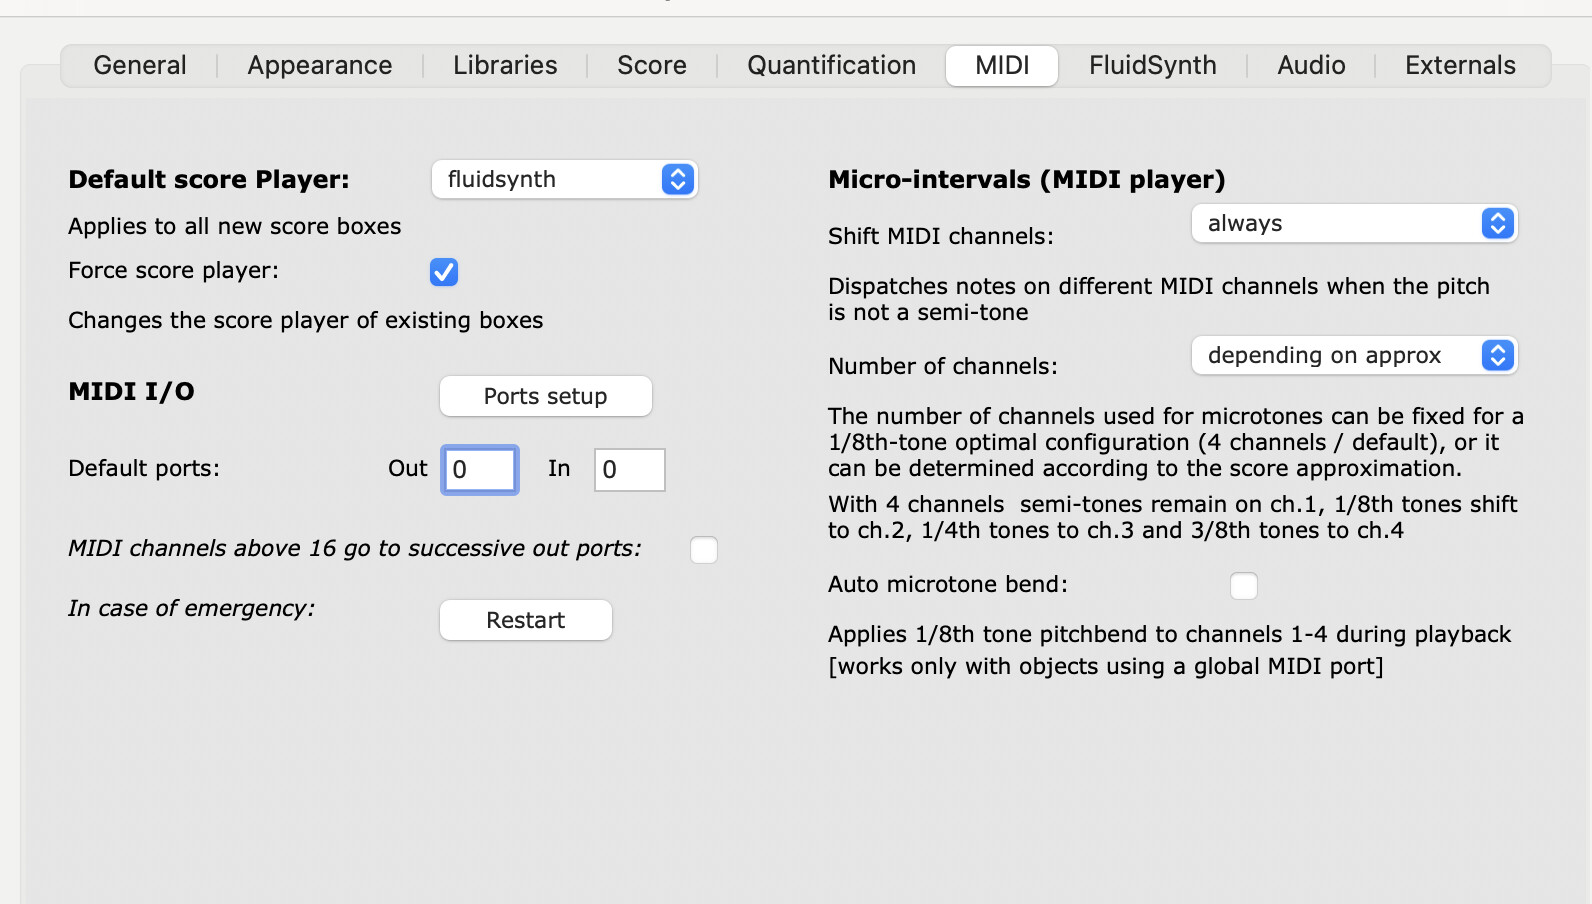Open the Number of channels dropdown
This screenshot has height=904, width=1592.
[x=1353, y=356]
